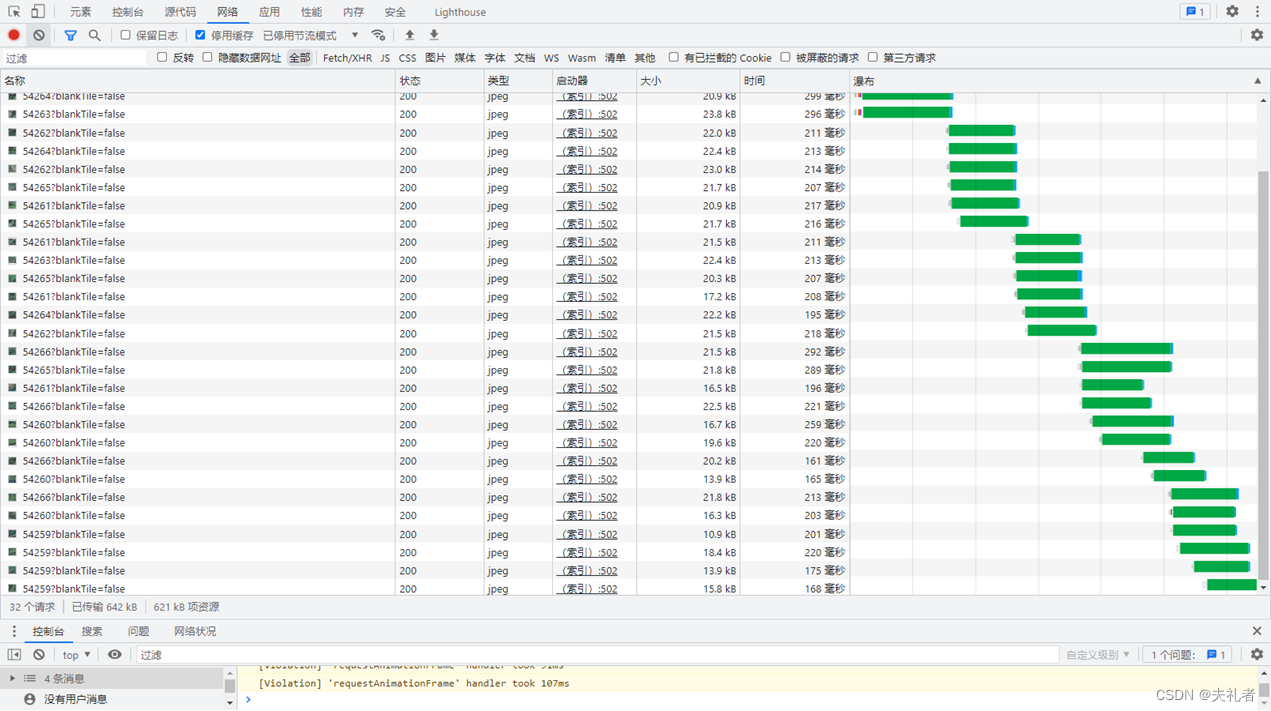Clear the network log with the clear icon
The image size is (1271, 711).
coord(39,35)
